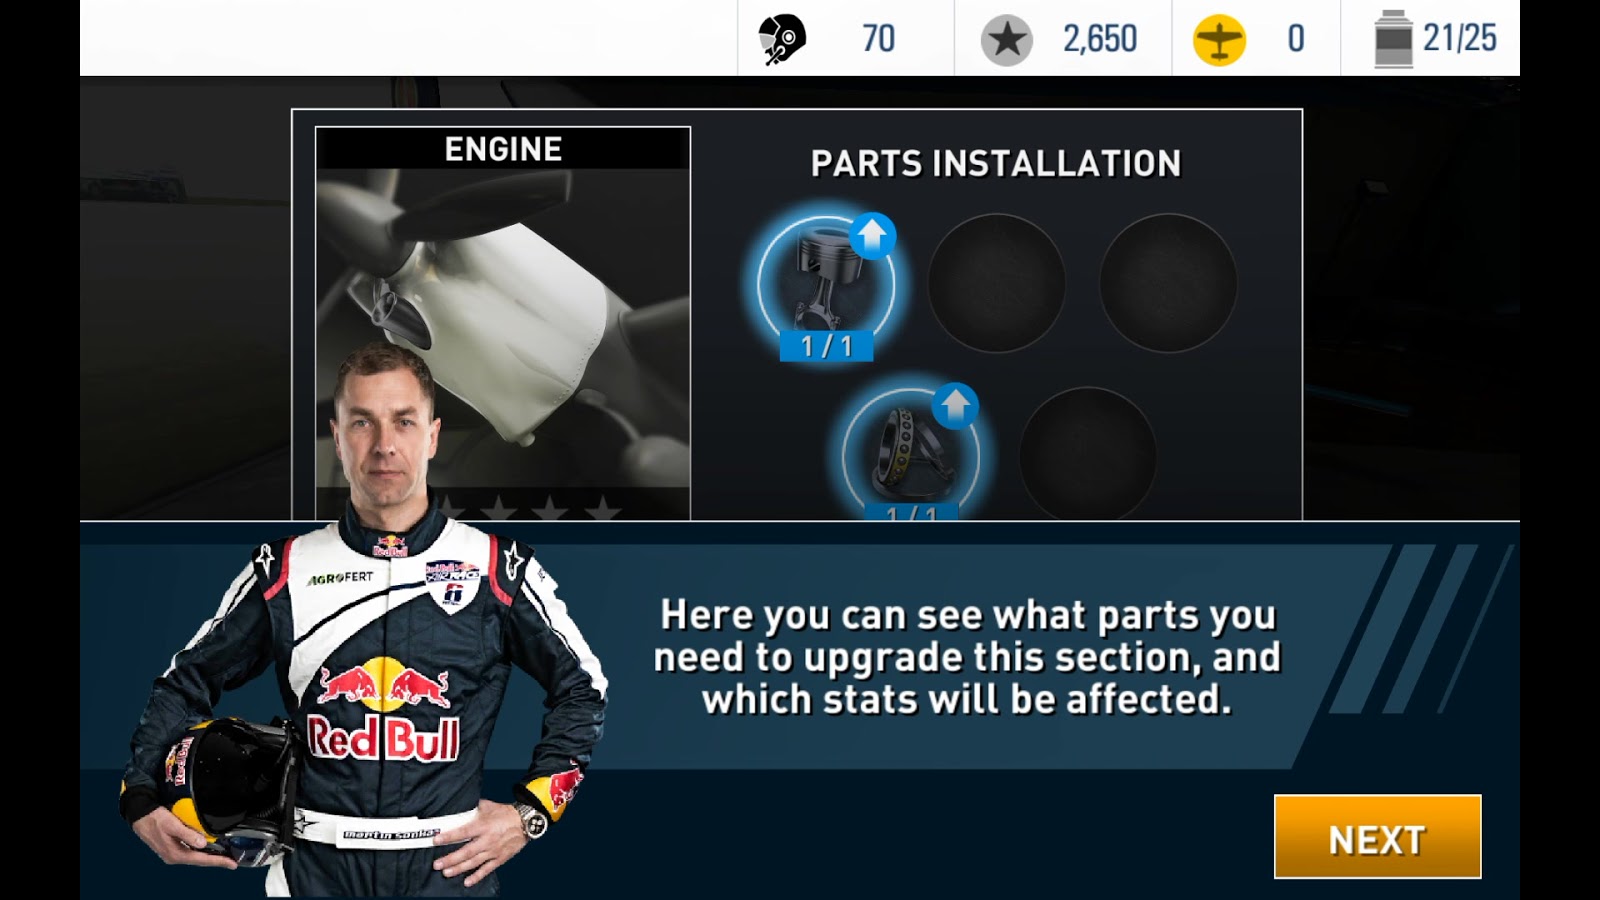Click the orange NEXT button
1600x900 pixels.
pyautogui.click(x=1377, y=837)
